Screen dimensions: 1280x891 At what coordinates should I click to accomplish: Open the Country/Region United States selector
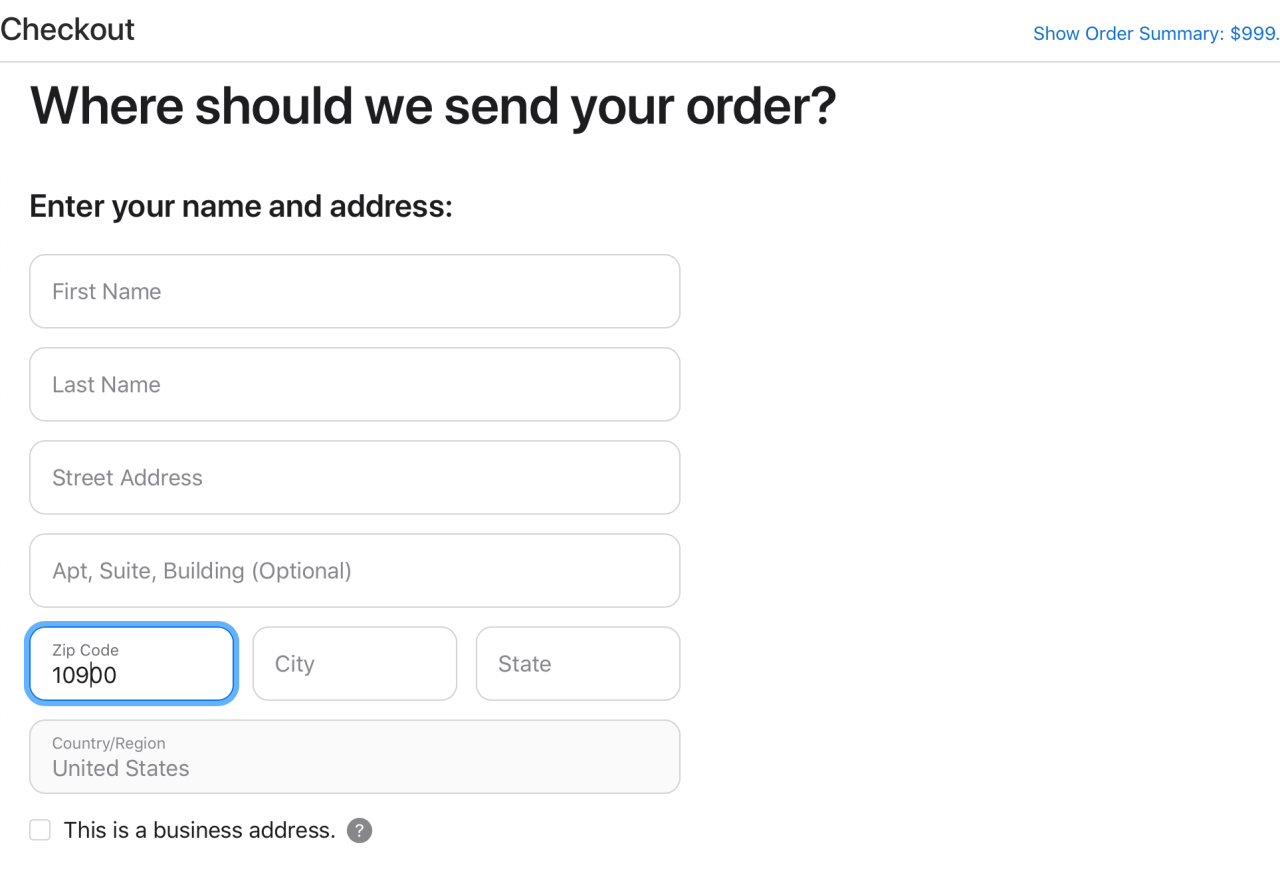(x=355, y=757)
